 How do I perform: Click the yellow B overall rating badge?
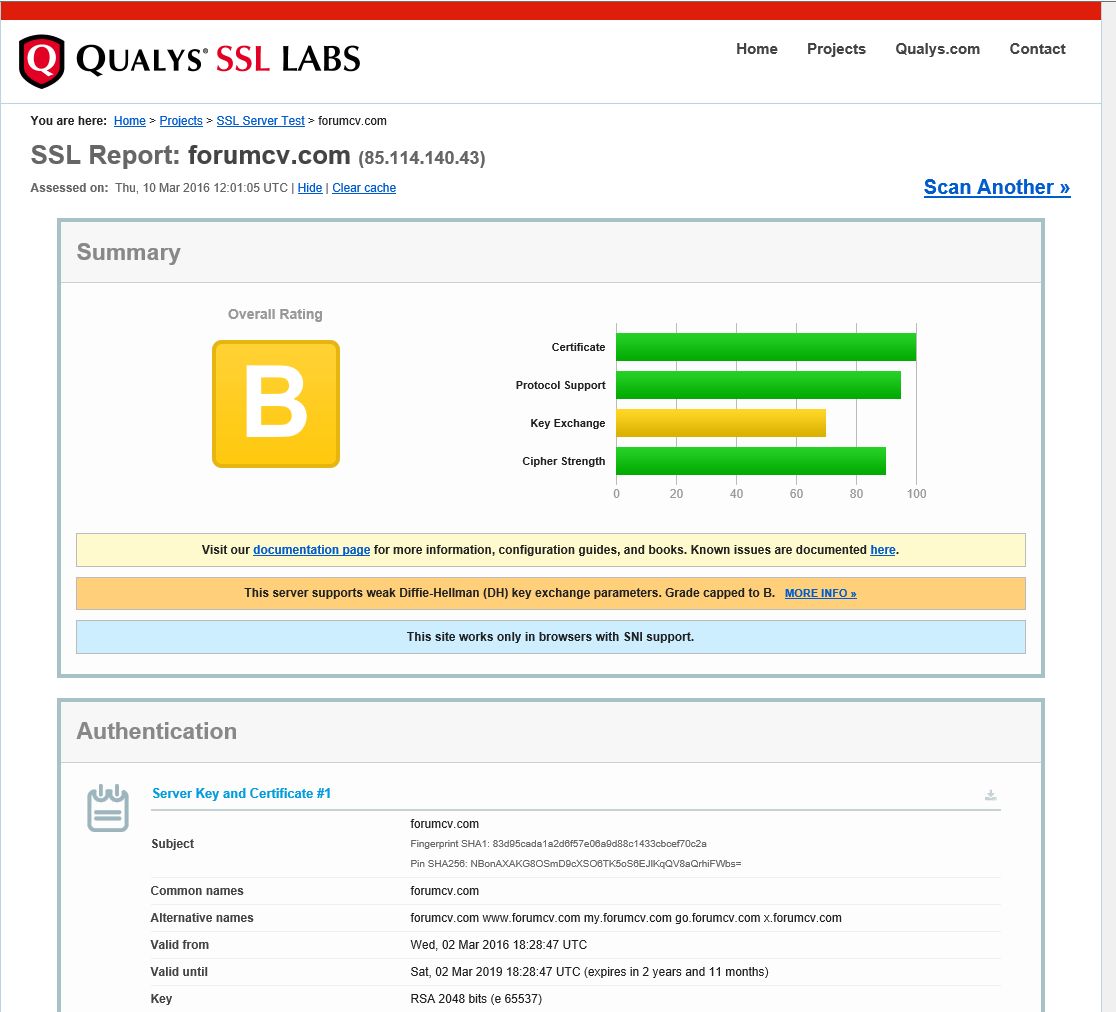[x=276, y=404]
